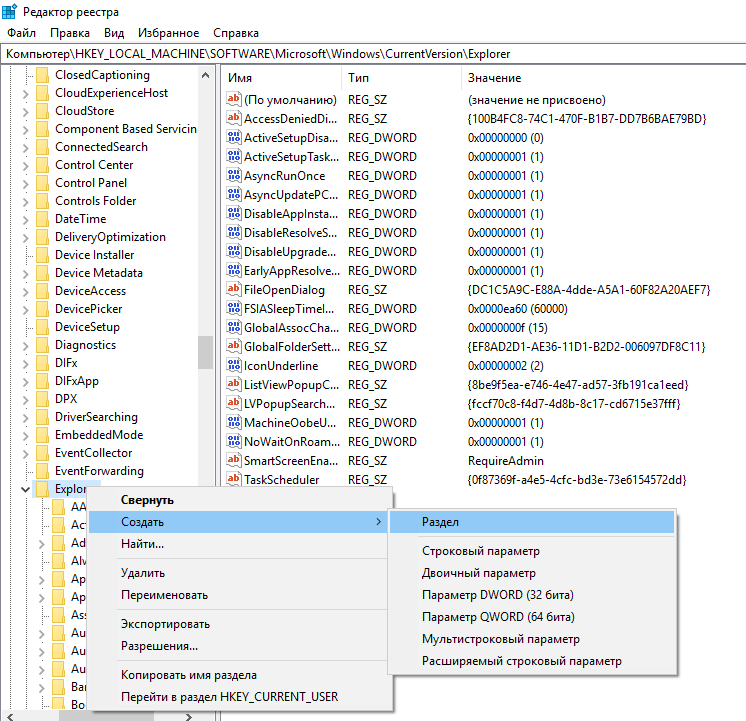Click the DWORD icon of MachineOobeU... value

(233, 423)
